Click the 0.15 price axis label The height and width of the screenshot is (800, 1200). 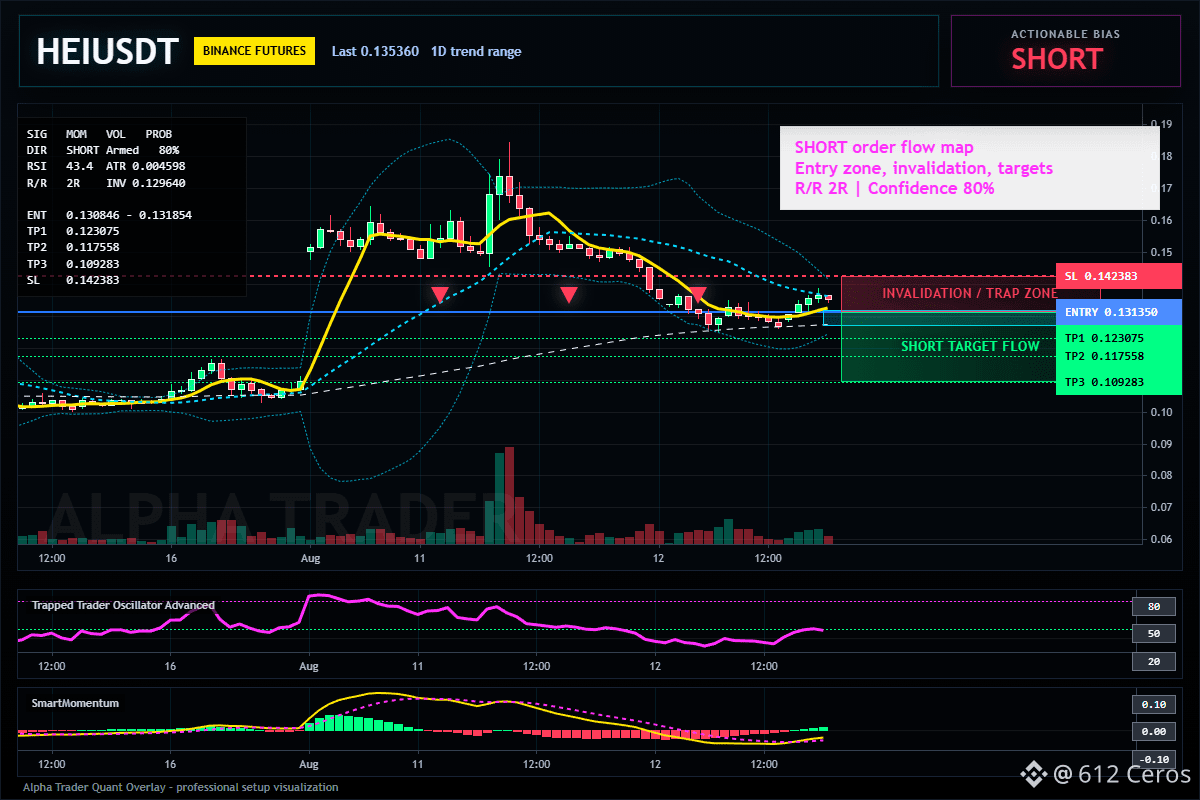coord(1161,252)
